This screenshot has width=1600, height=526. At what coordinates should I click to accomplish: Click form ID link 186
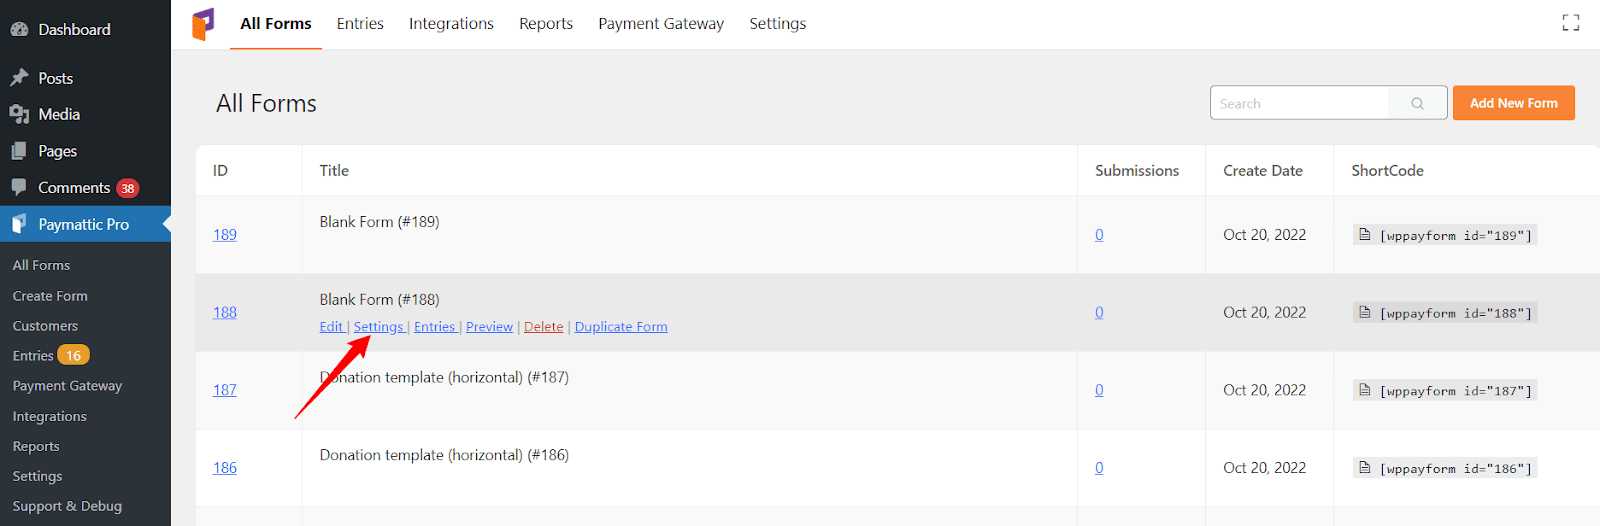click(225, 468)
